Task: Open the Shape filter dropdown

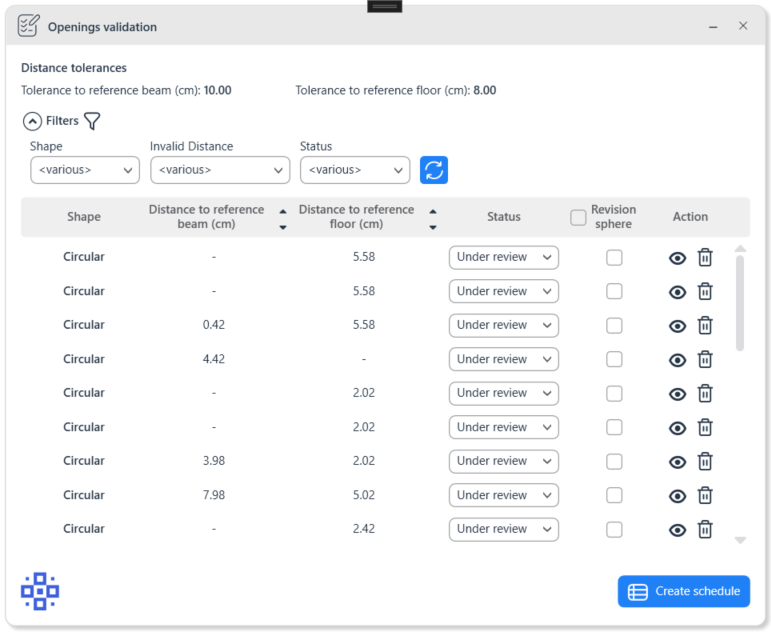Action: point(85,170)
